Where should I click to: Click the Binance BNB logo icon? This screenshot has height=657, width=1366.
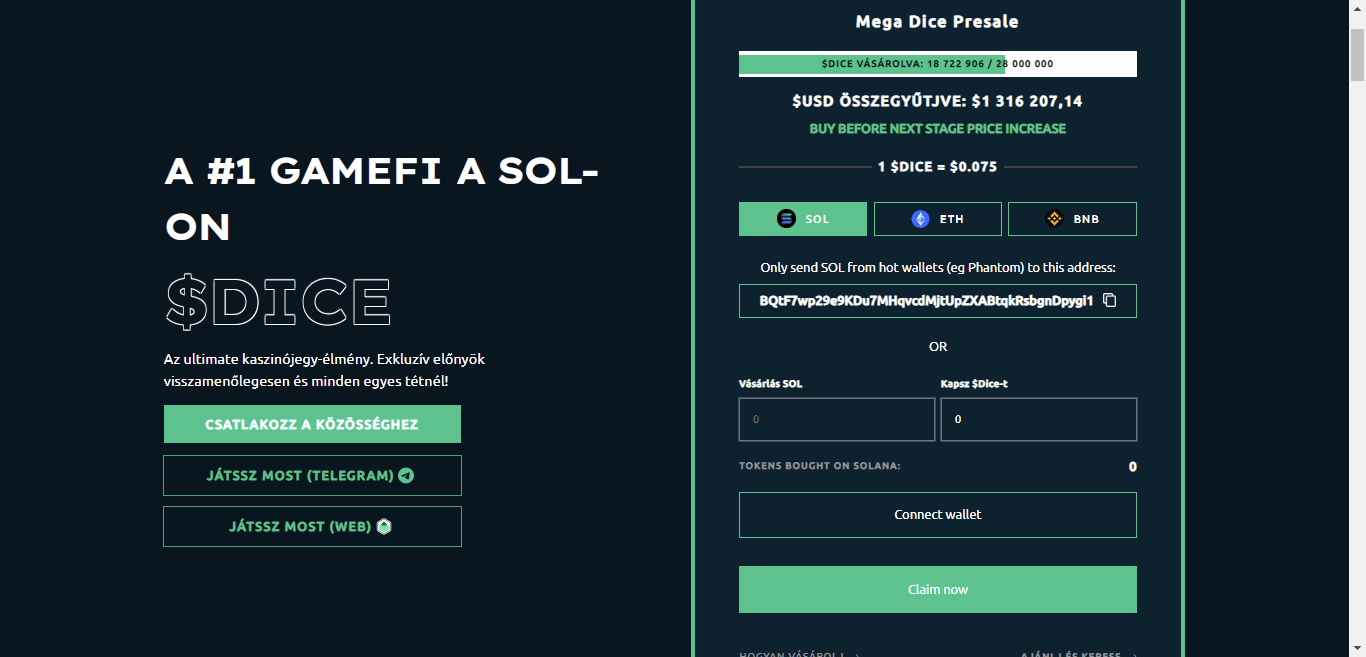(x=1054, y=219)
